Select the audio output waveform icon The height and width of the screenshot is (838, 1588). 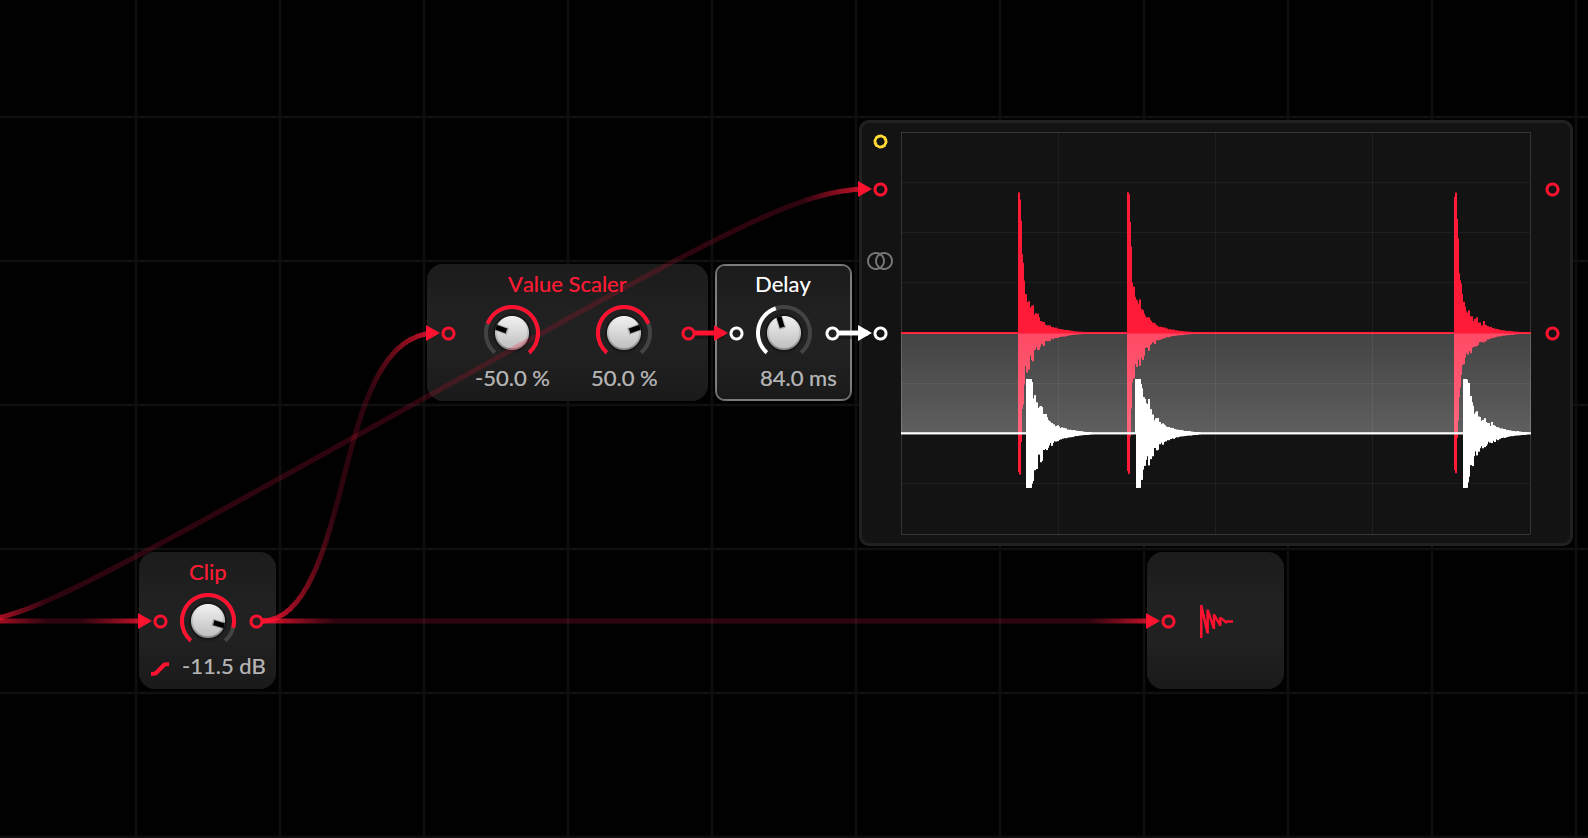click(1216, 621)
